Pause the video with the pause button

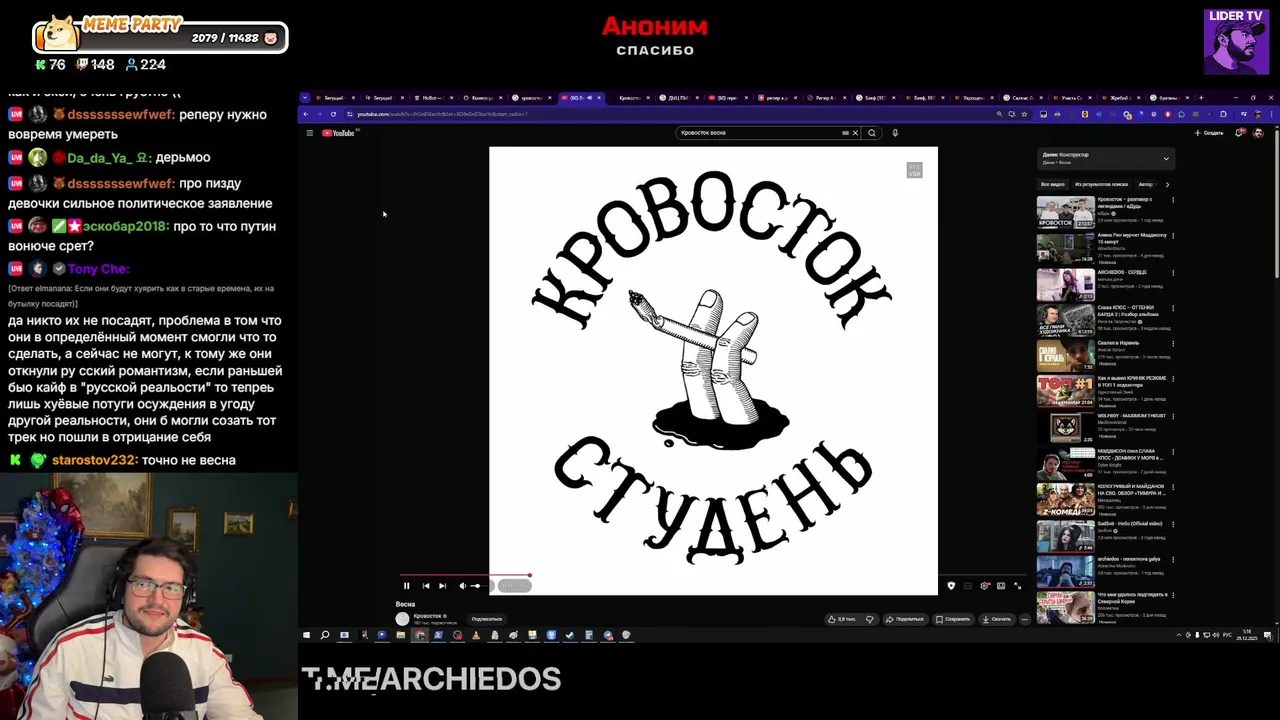tap(406, 586)
